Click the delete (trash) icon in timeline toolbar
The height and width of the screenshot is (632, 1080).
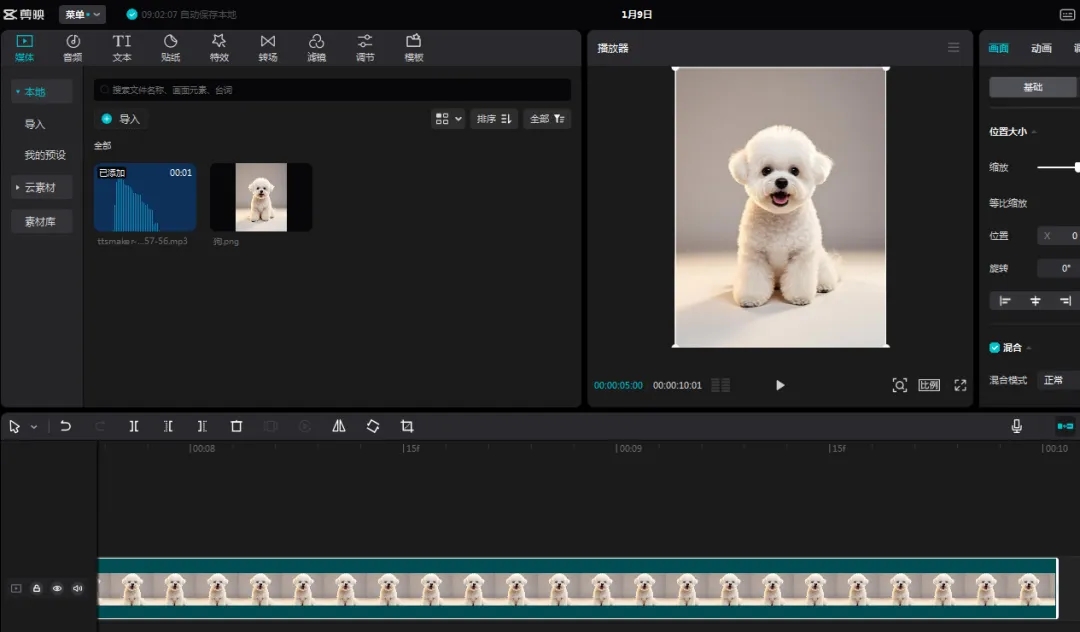tap(236, 426)
